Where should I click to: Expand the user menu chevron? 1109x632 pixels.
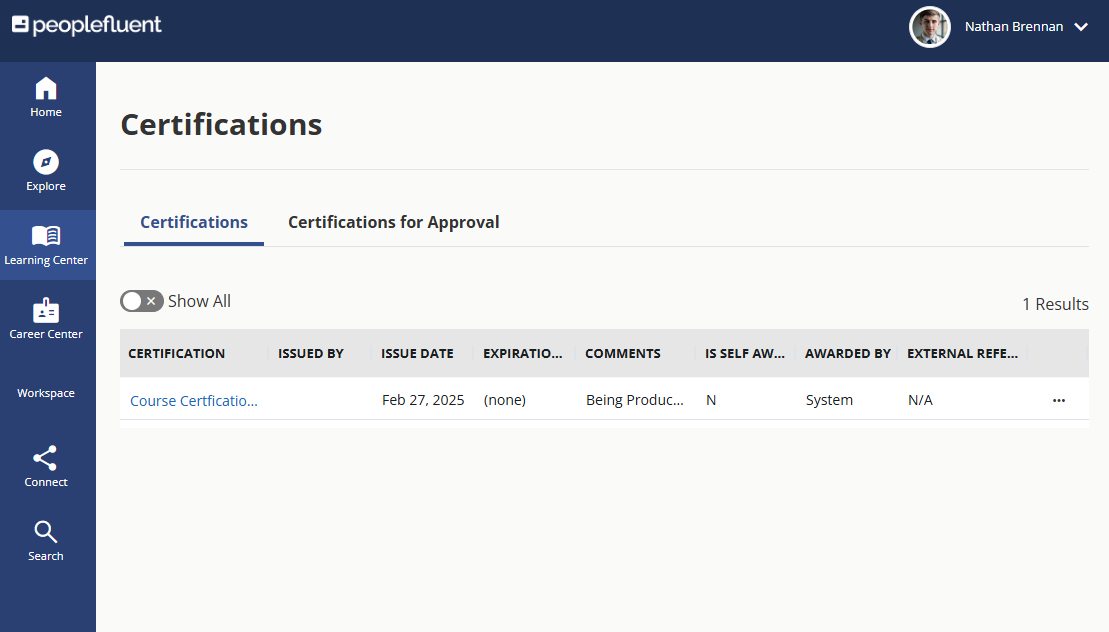pyautogui.click(x=1081, y=27)
